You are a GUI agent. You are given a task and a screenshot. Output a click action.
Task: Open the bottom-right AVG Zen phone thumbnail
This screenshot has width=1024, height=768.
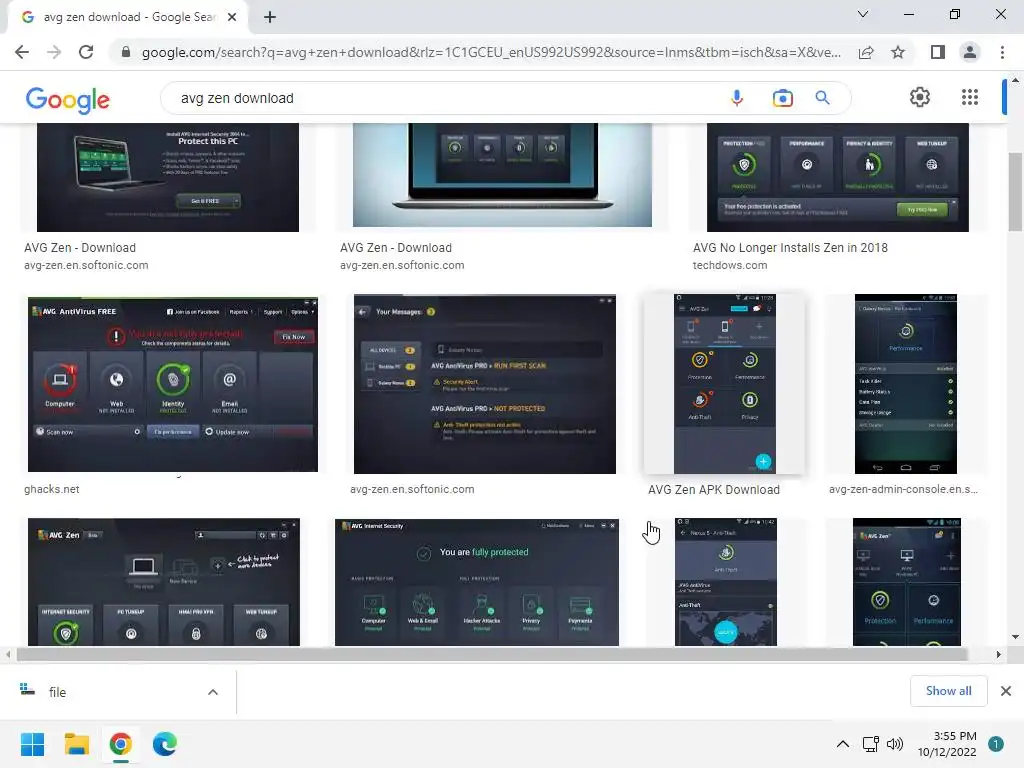point(906,582)
